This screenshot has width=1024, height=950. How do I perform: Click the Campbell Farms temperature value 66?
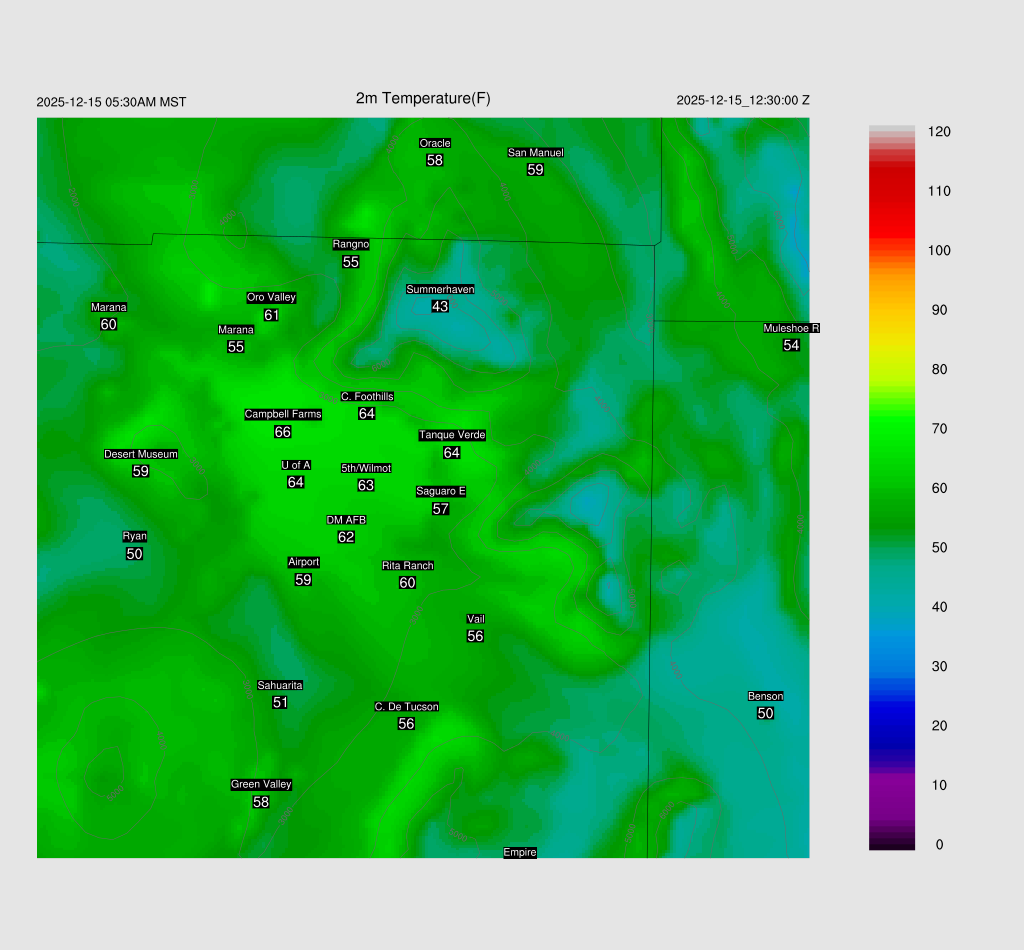283,432
